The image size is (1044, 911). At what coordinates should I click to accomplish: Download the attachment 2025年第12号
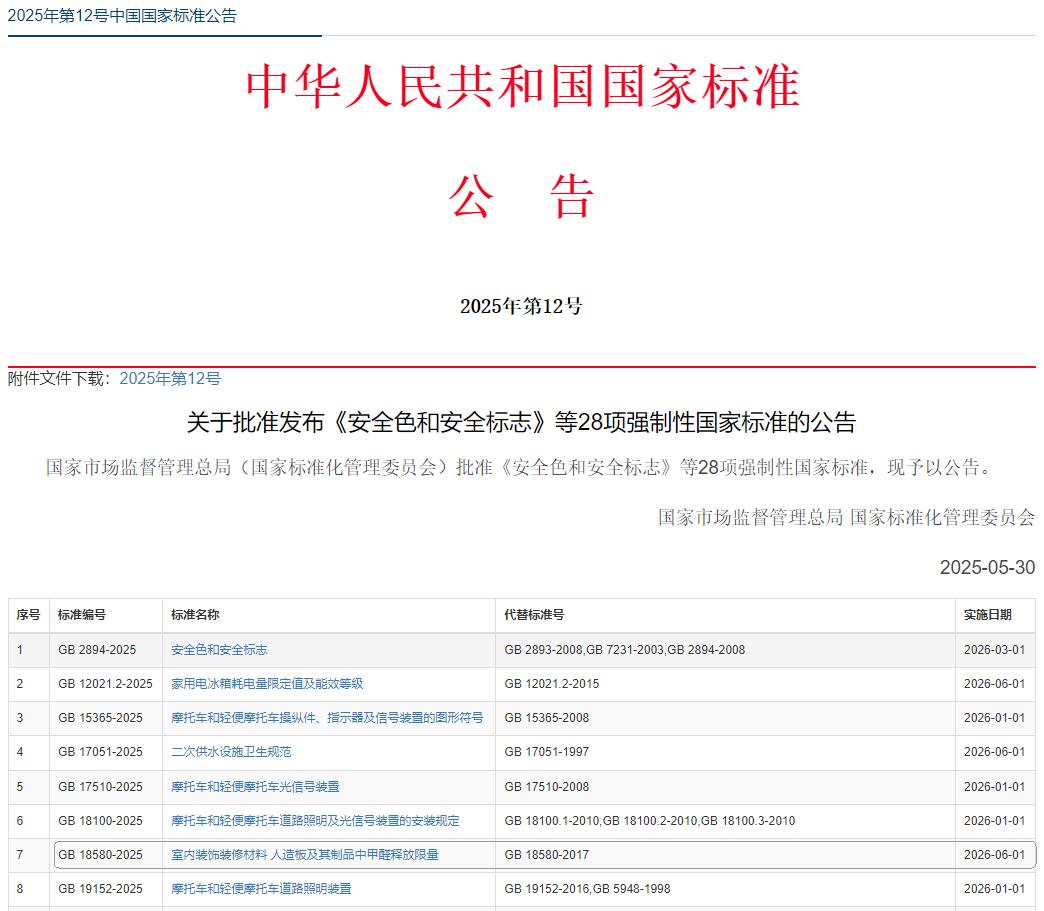click(x=170, y=378)
